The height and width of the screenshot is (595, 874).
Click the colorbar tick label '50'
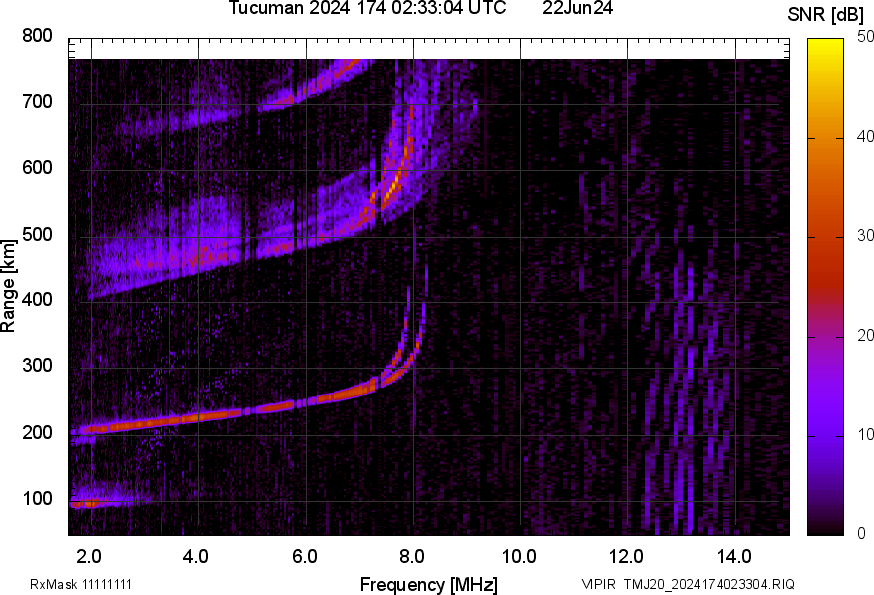[865, 37]
